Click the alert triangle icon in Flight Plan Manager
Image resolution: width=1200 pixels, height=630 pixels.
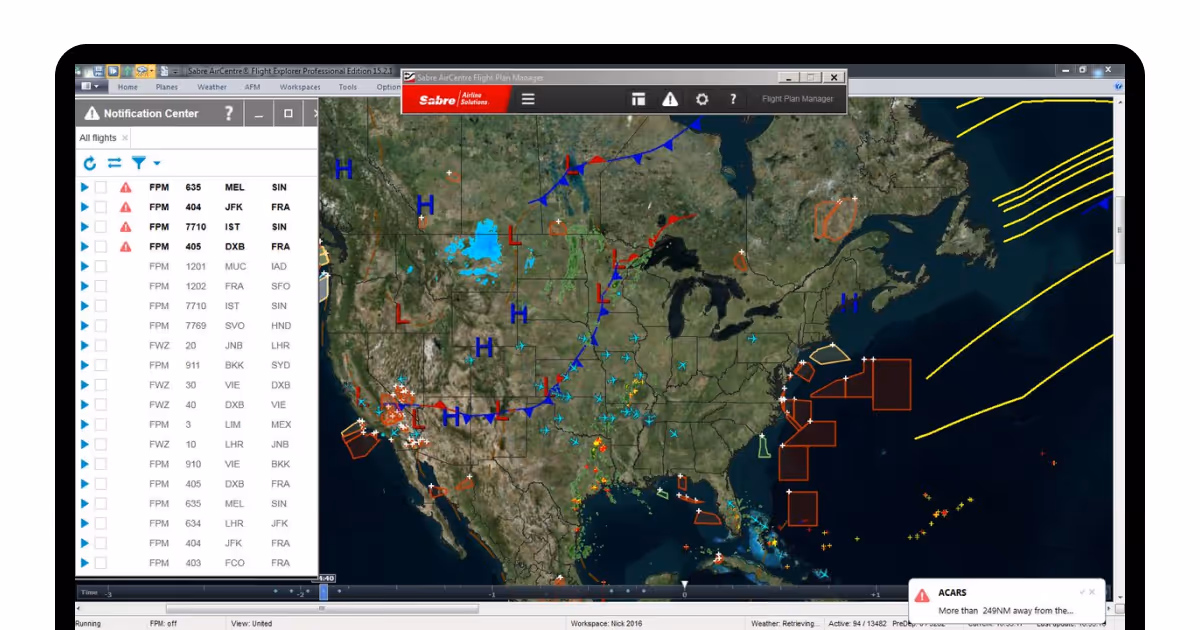click(670, 99)
